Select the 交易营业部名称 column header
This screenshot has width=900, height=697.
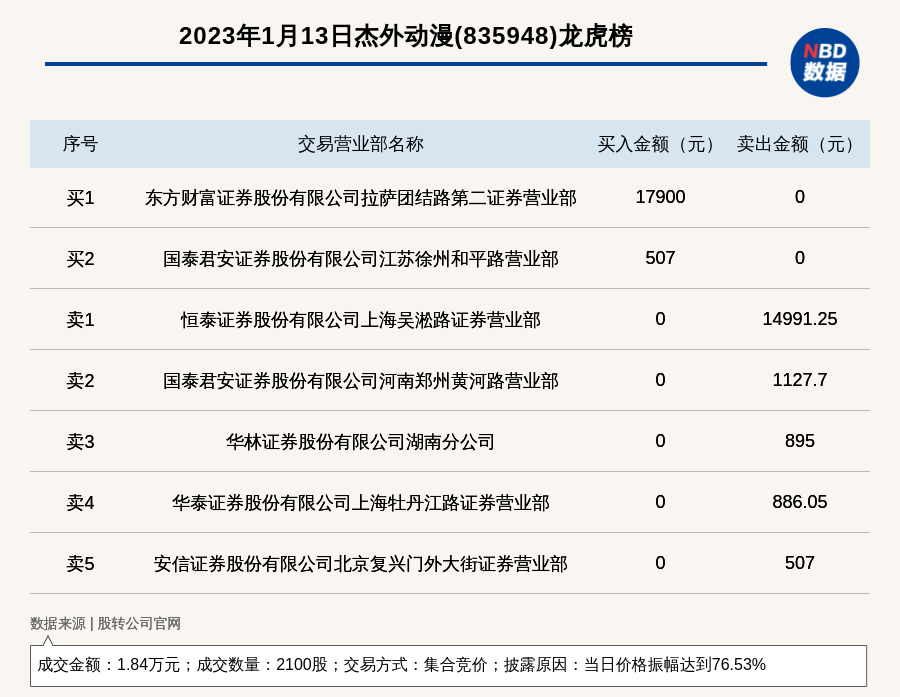[360, 144]
